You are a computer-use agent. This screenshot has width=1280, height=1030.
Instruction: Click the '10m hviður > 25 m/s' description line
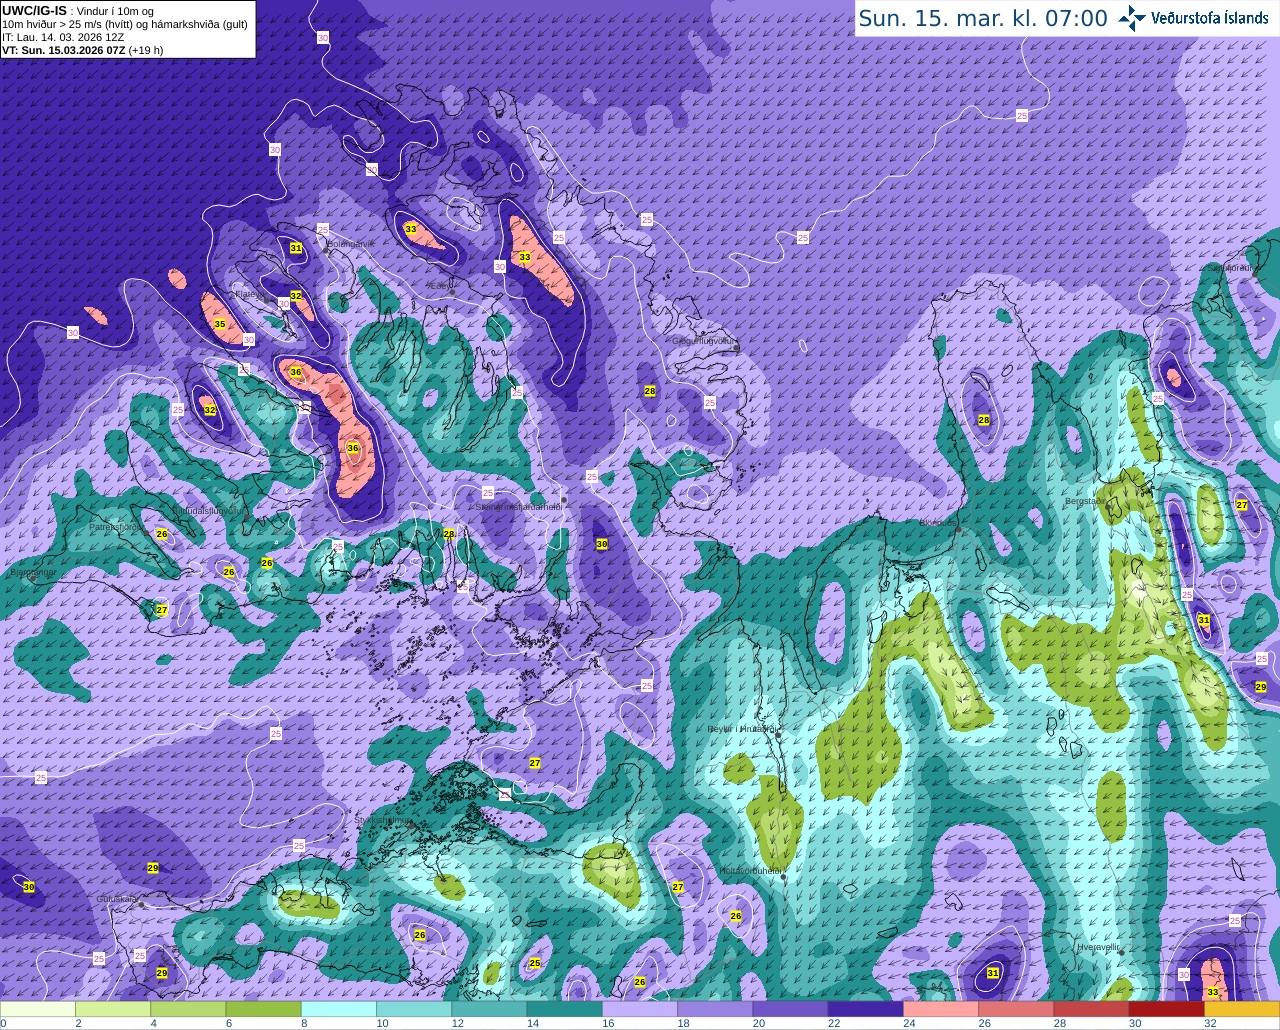(x=125, y=24)
